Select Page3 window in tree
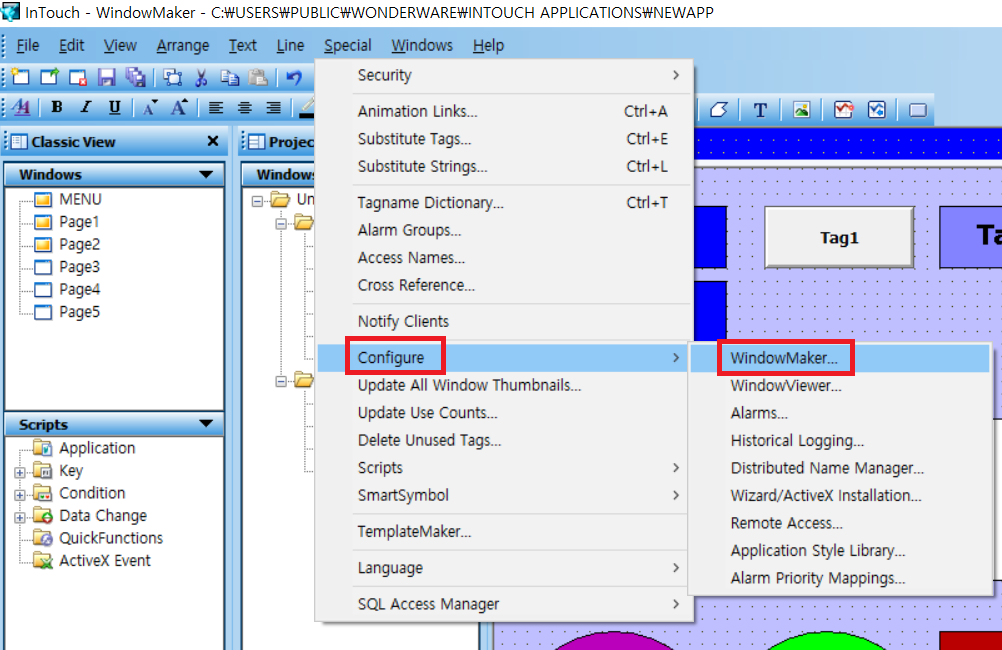This screenshot has height=650, width=1002. (79, 267)
